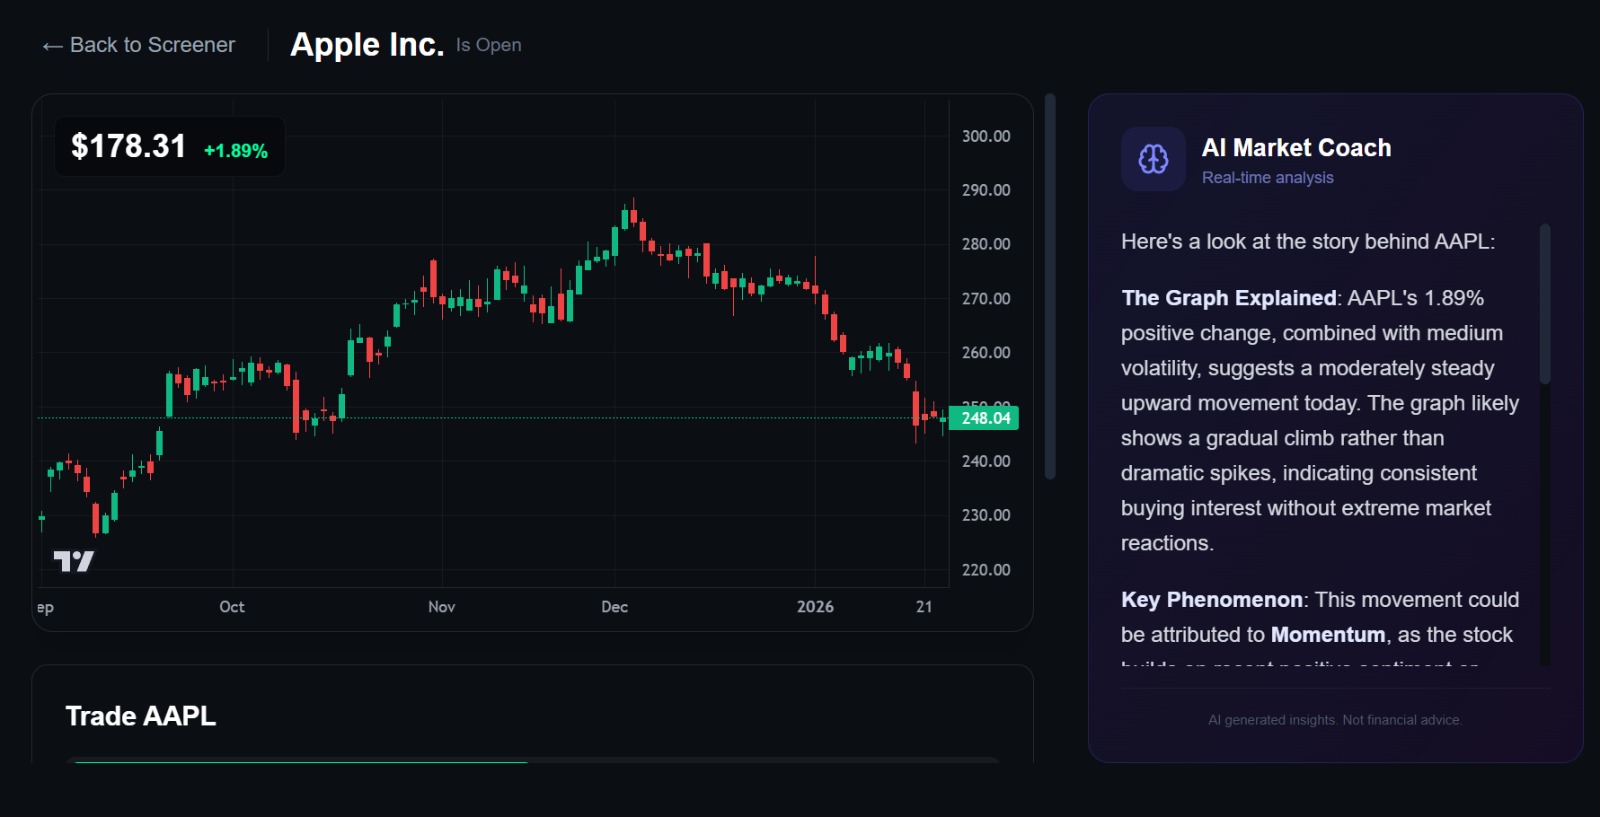The height and width of the screenshot is (817, 1600).
Task: Click the AI coach panel scrollbar
Action: coord(1545,304)
